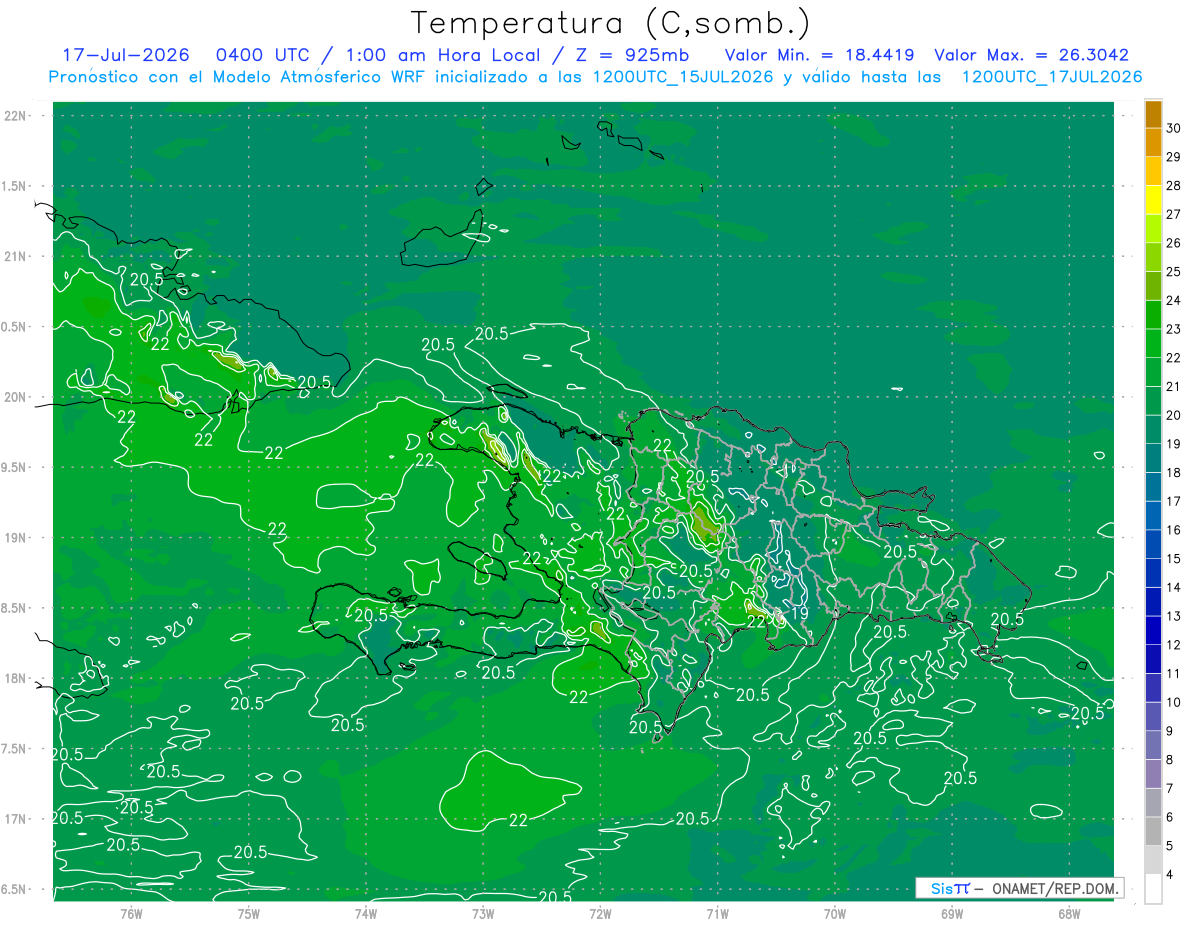Click the 'ONAMET/REP.DOM.' credit label
This screenshot has width=1200, height=927.
[x=1056, y=888]
